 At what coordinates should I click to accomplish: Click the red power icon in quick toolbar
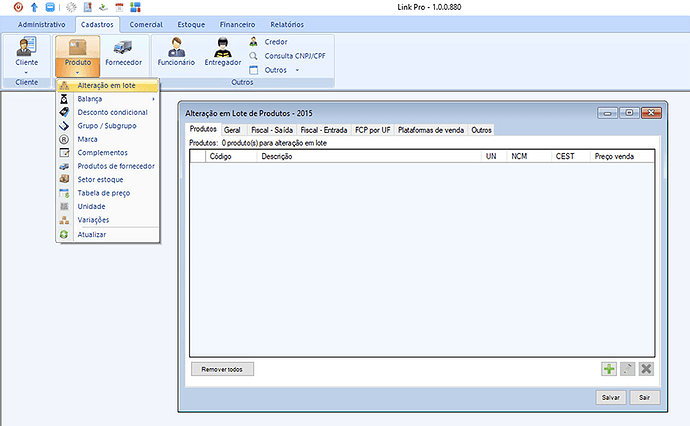(18, 7)
